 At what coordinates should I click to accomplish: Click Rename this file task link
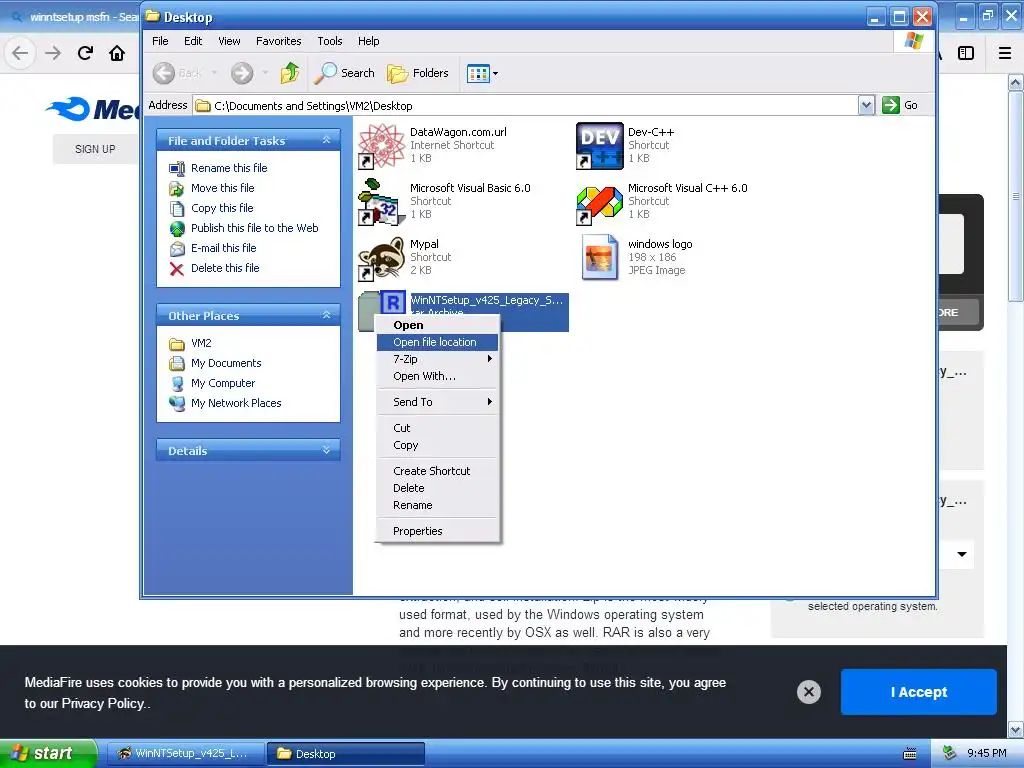point(229,168)
